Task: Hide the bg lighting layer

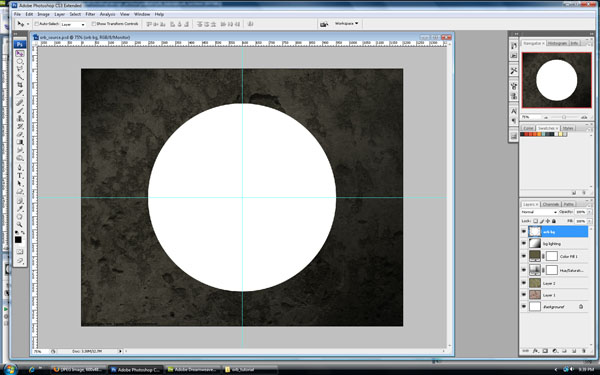Action: coord(524,243)
